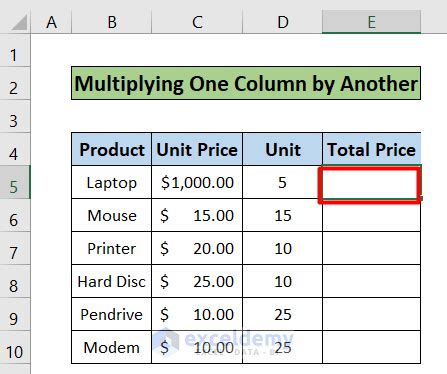The image size is (447, 374).
Task: Click the 'Unit' header cell
Action: (x=283, y=149)
